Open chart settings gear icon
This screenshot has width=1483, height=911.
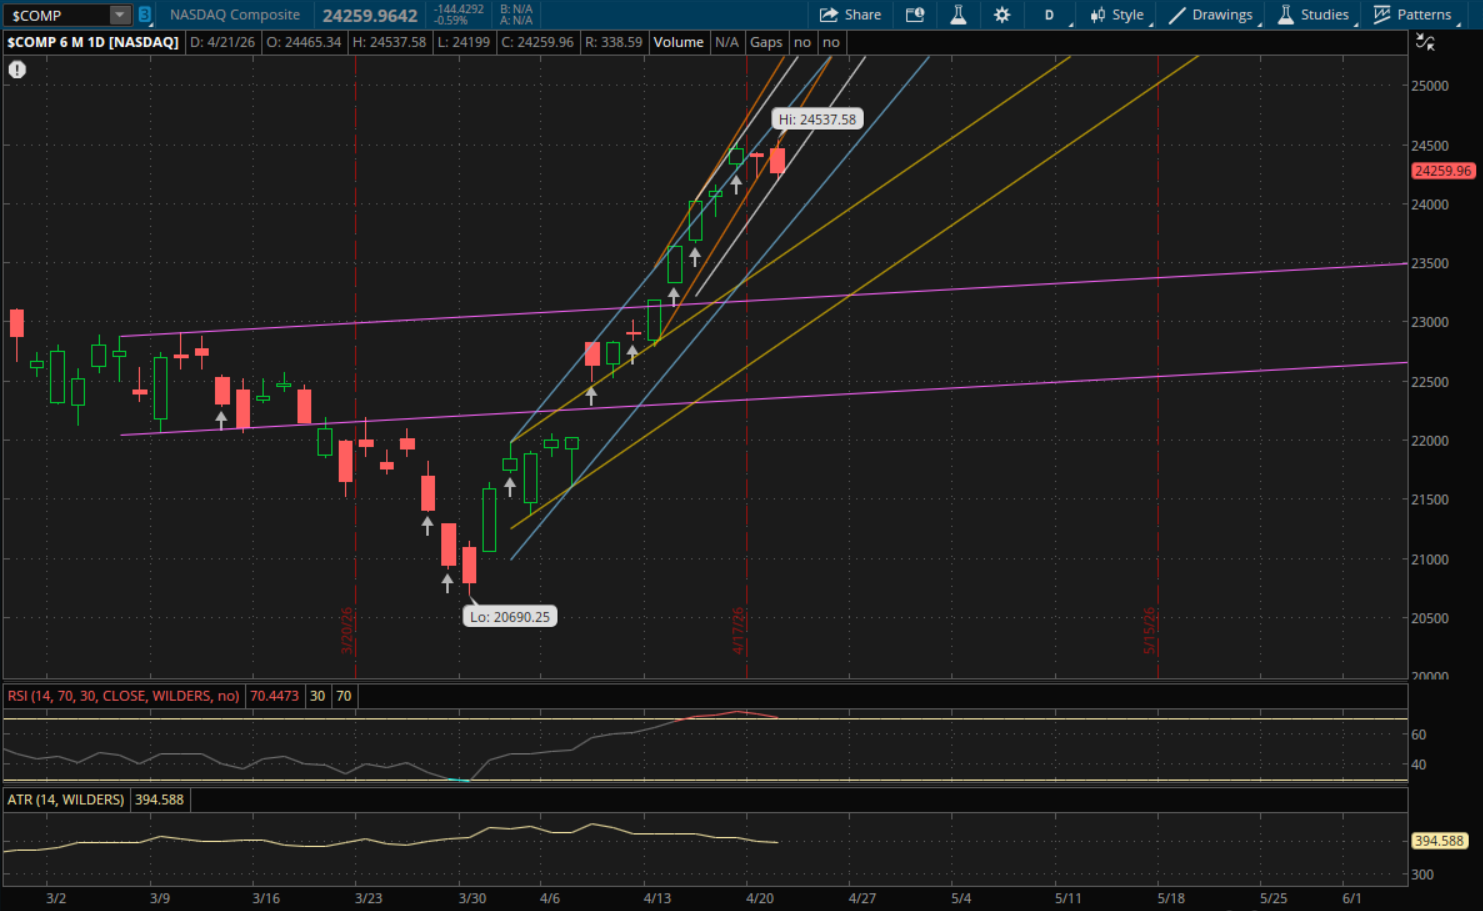pos(1002,15)
